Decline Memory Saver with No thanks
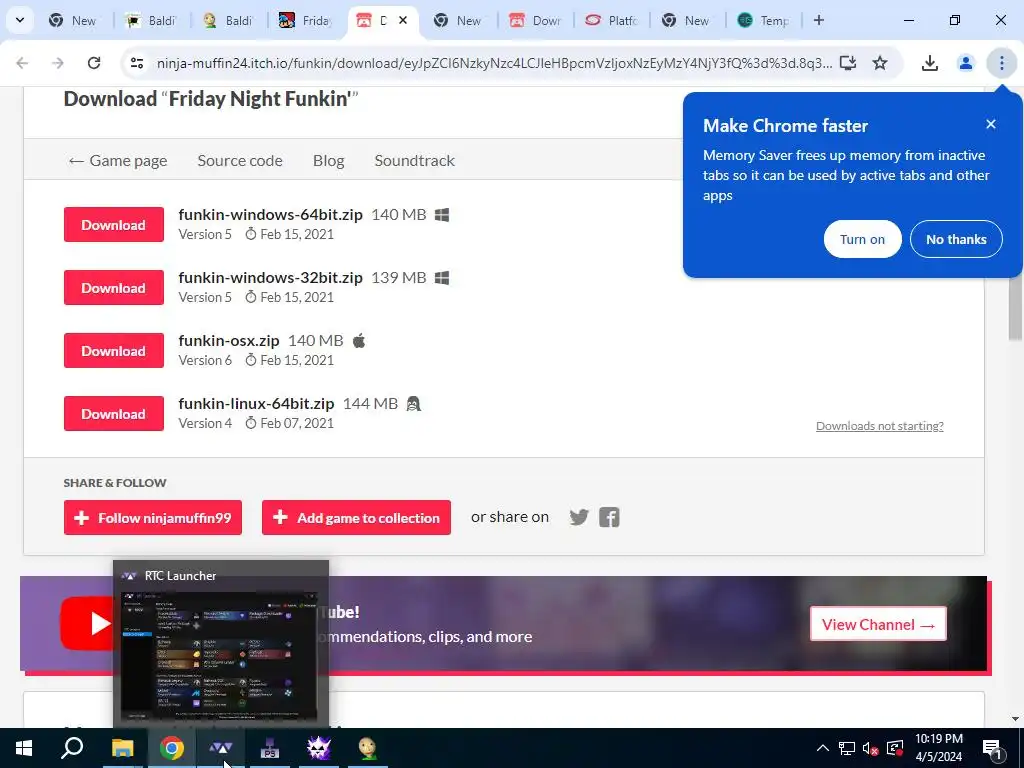 click(956, 239)
